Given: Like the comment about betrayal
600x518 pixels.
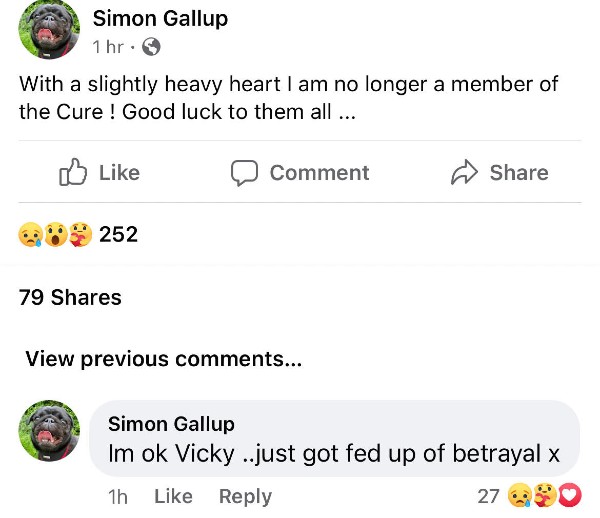Looking at the screenshot, I should [173, 496].
